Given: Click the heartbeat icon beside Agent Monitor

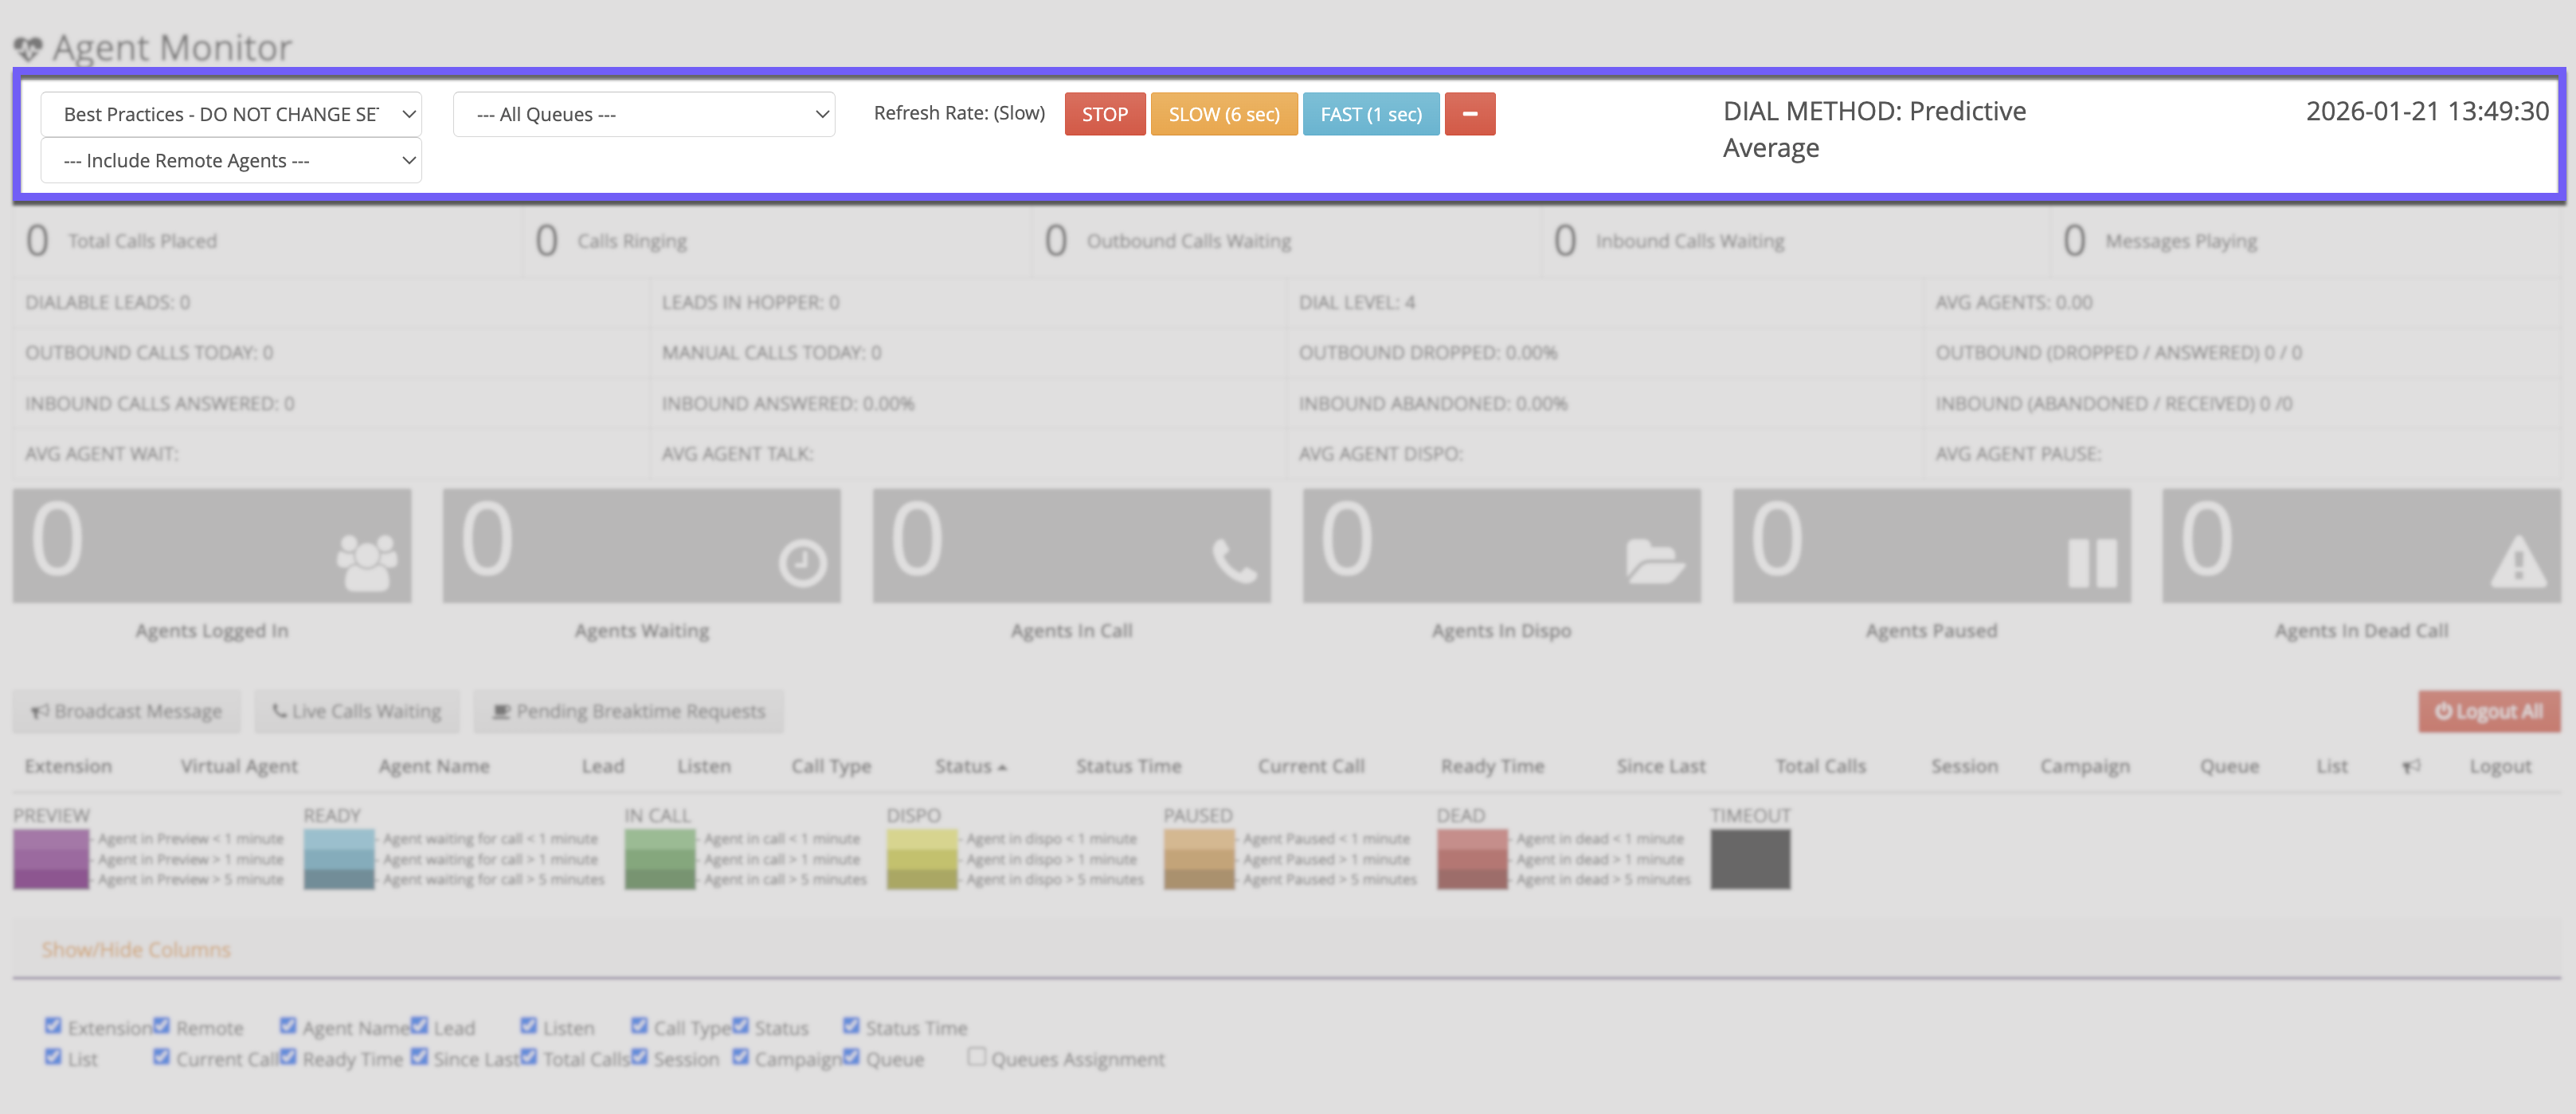Looking at the screenshot, I should [28, 48].
